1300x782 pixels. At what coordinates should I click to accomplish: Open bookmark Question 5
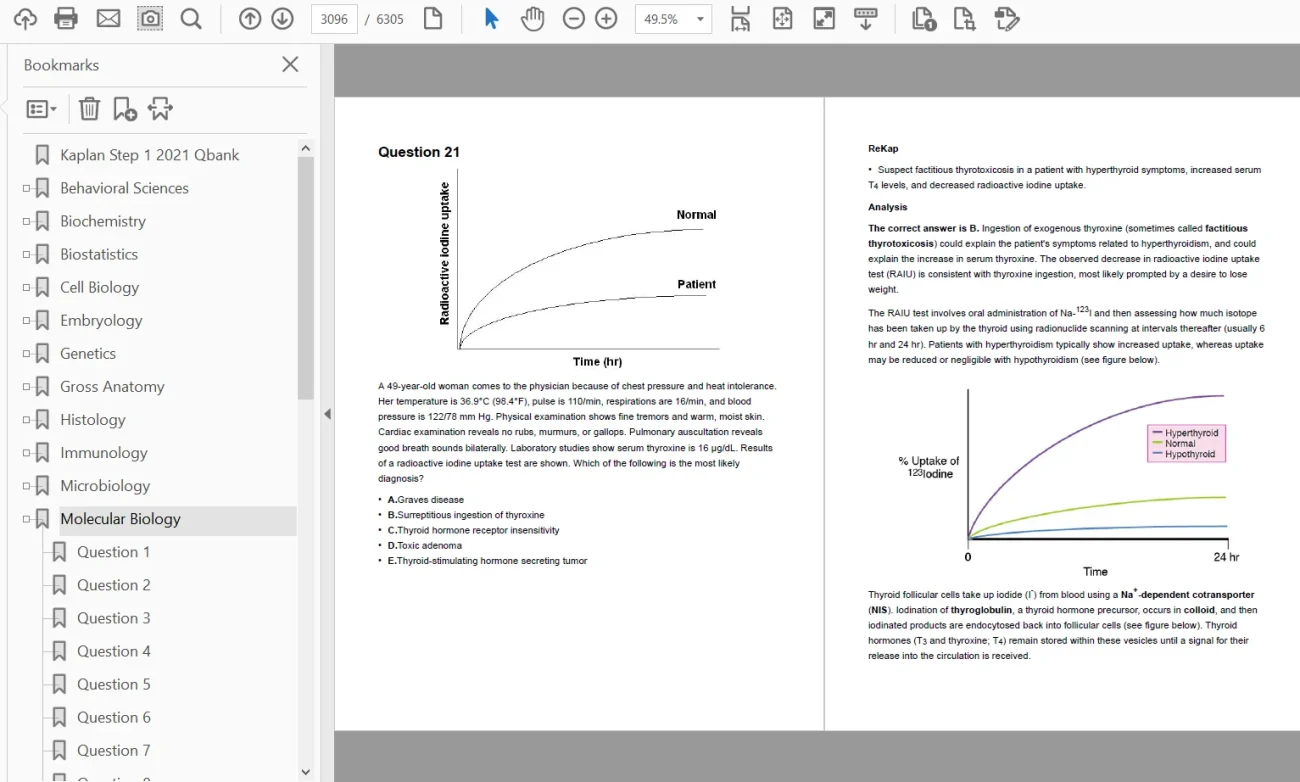tap(114, 684)
